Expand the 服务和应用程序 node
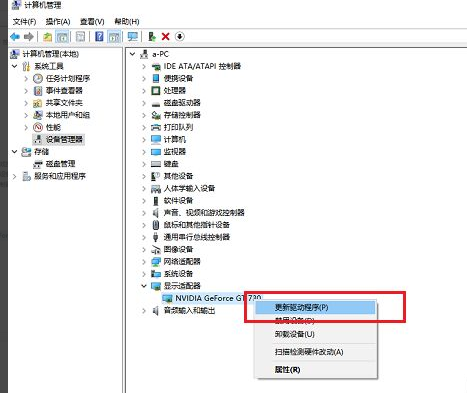Image resolution: width=467 pixels, height=393 pixels. (x=14, y=176)
